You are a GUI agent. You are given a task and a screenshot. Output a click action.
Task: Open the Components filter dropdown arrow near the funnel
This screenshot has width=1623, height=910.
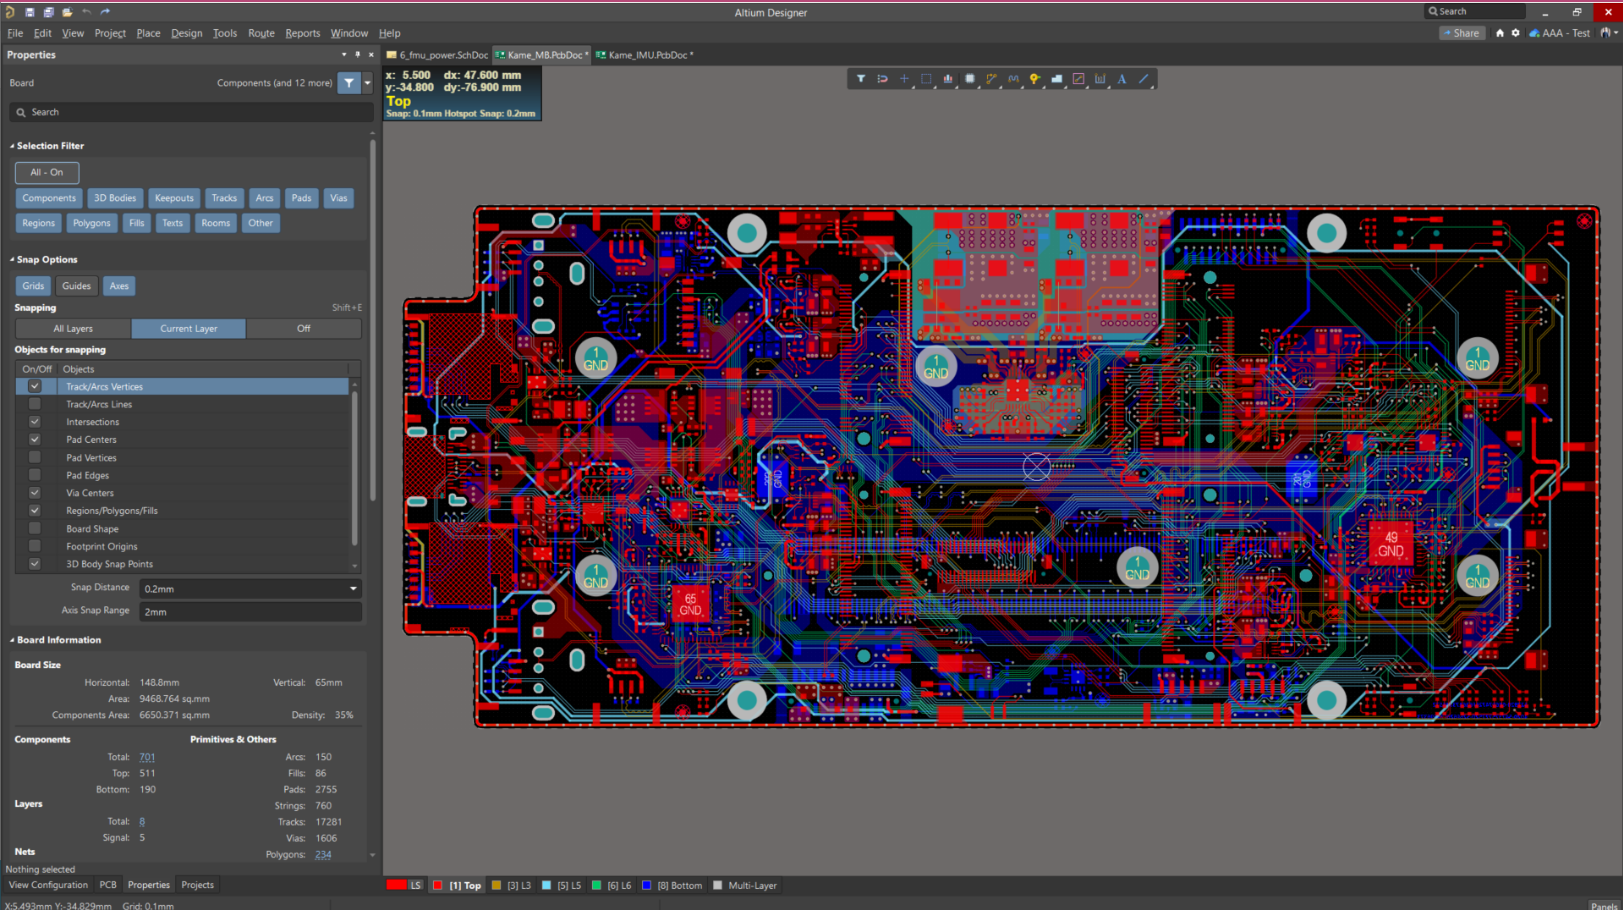(366, 83)
